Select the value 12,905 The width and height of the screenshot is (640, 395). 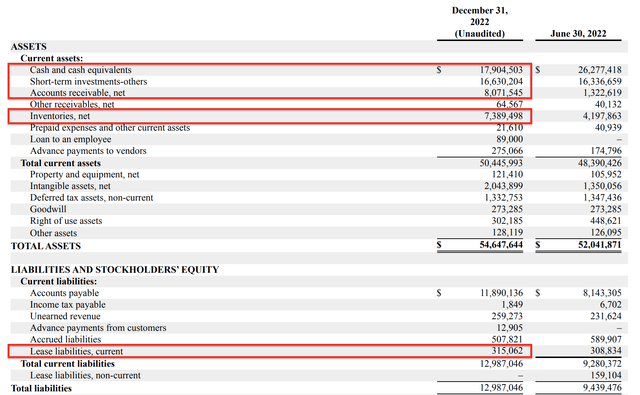click(x=509, y=328)
